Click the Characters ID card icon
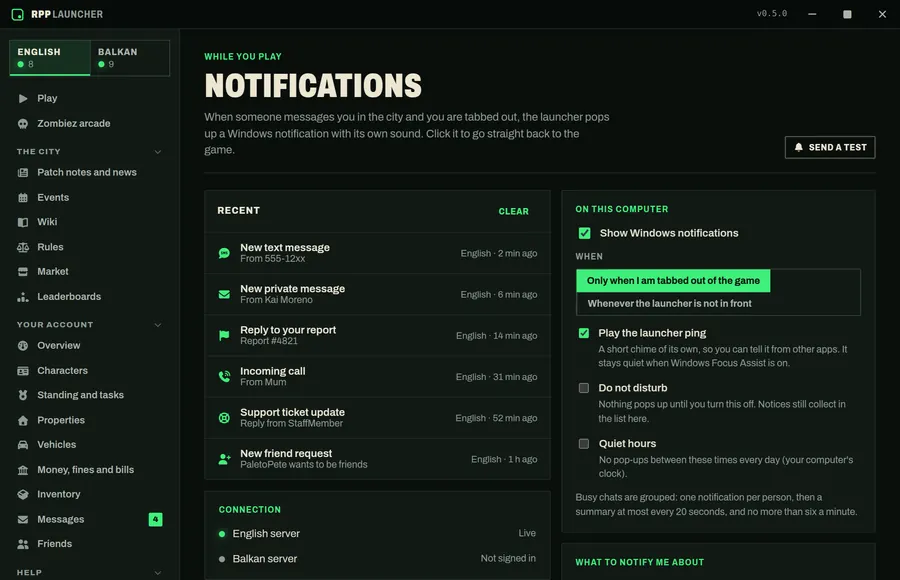This screenshot has height=580, width=900. (23, 371)
